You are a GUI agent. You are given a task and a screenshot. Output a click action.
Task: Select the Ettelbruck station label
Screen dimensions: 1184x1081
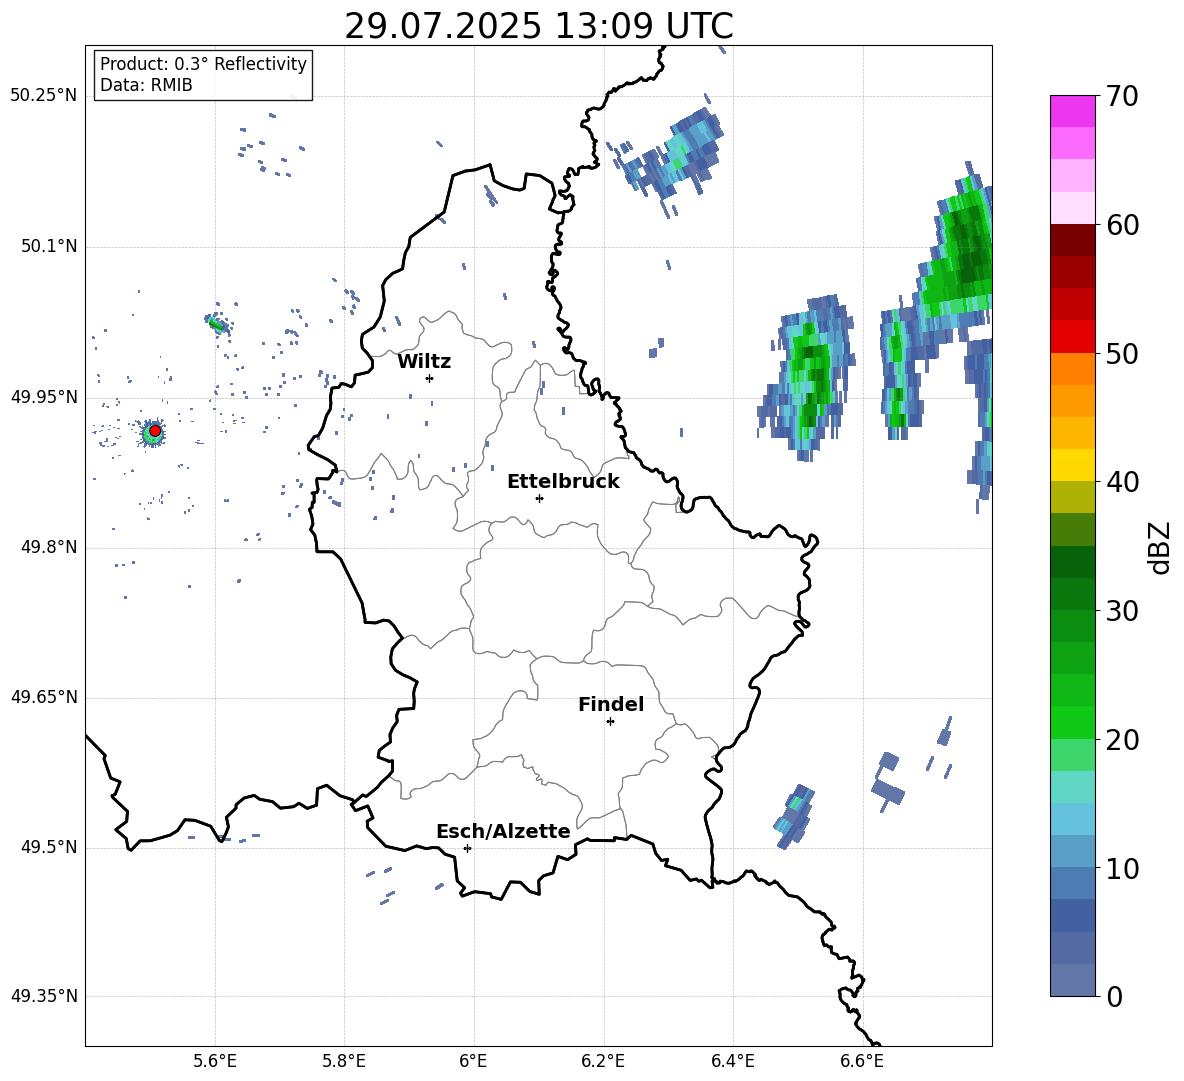[563, 482]
